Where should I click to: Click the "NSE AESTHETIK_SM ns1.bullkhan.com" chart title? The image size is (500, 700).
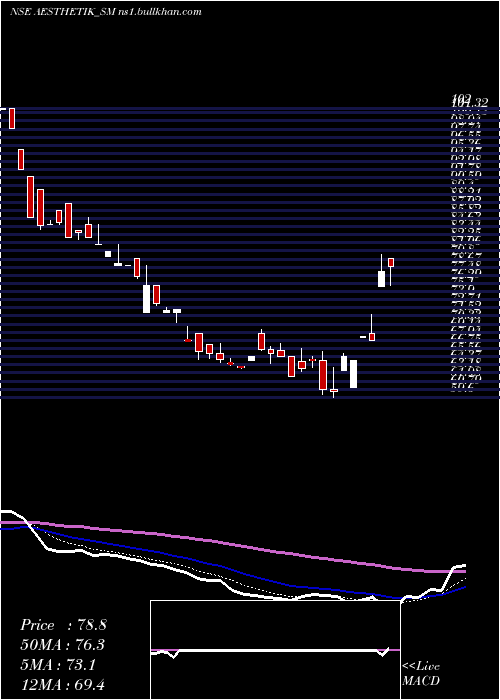(x=105, y=12)
